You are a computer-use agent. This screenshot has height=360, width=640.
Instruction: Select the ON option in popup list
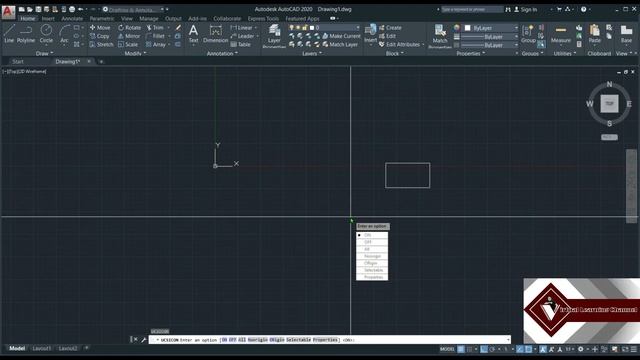[372, 235]
